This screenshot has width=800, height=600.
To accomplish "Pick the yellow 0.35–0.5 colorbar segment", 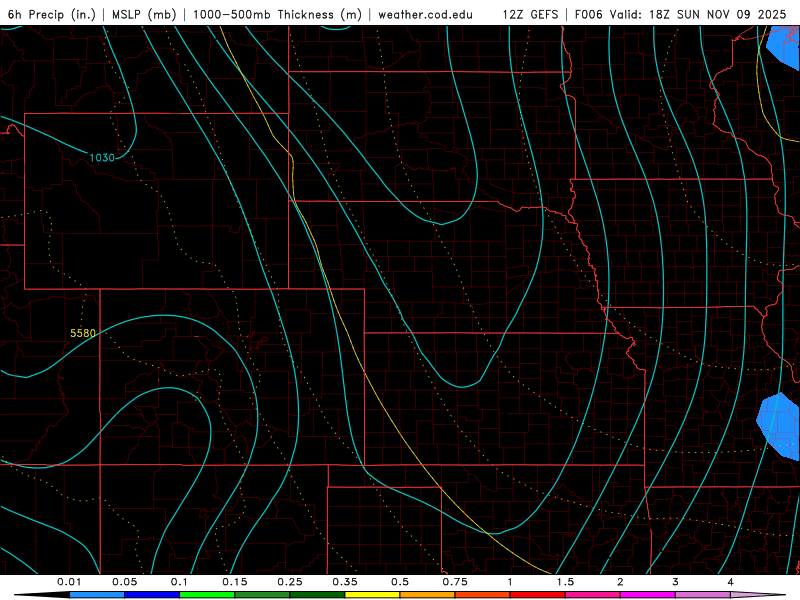I will pos(372,595).
